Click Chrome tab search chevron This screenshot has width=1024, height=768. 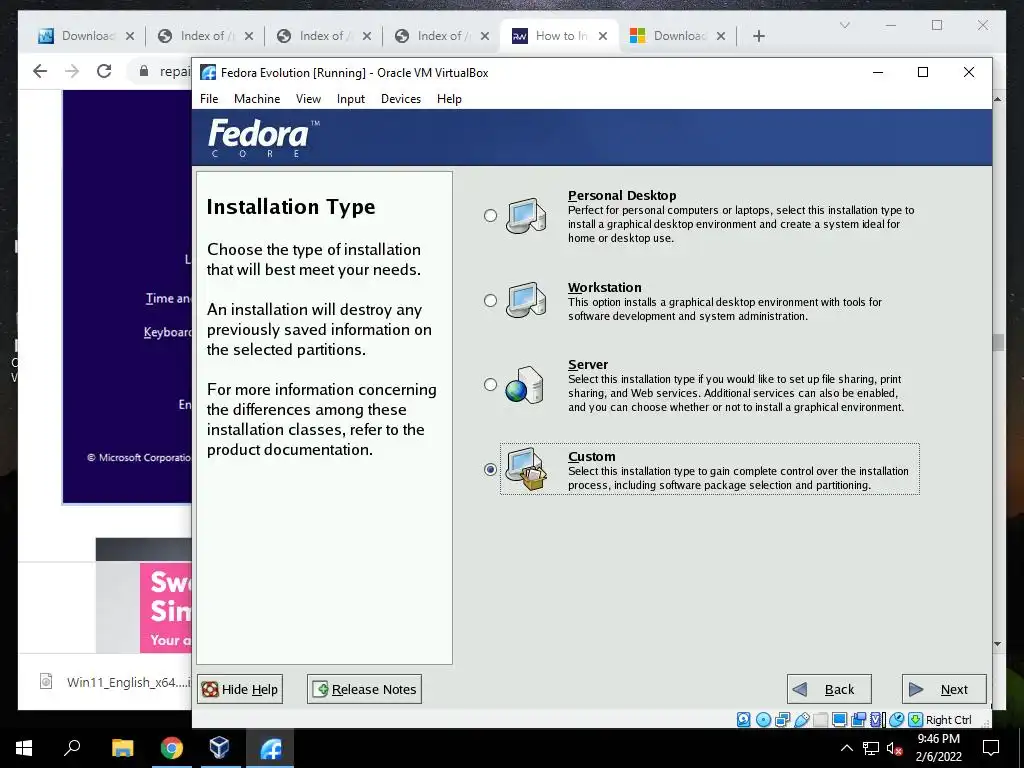click(x=844, y=25)
